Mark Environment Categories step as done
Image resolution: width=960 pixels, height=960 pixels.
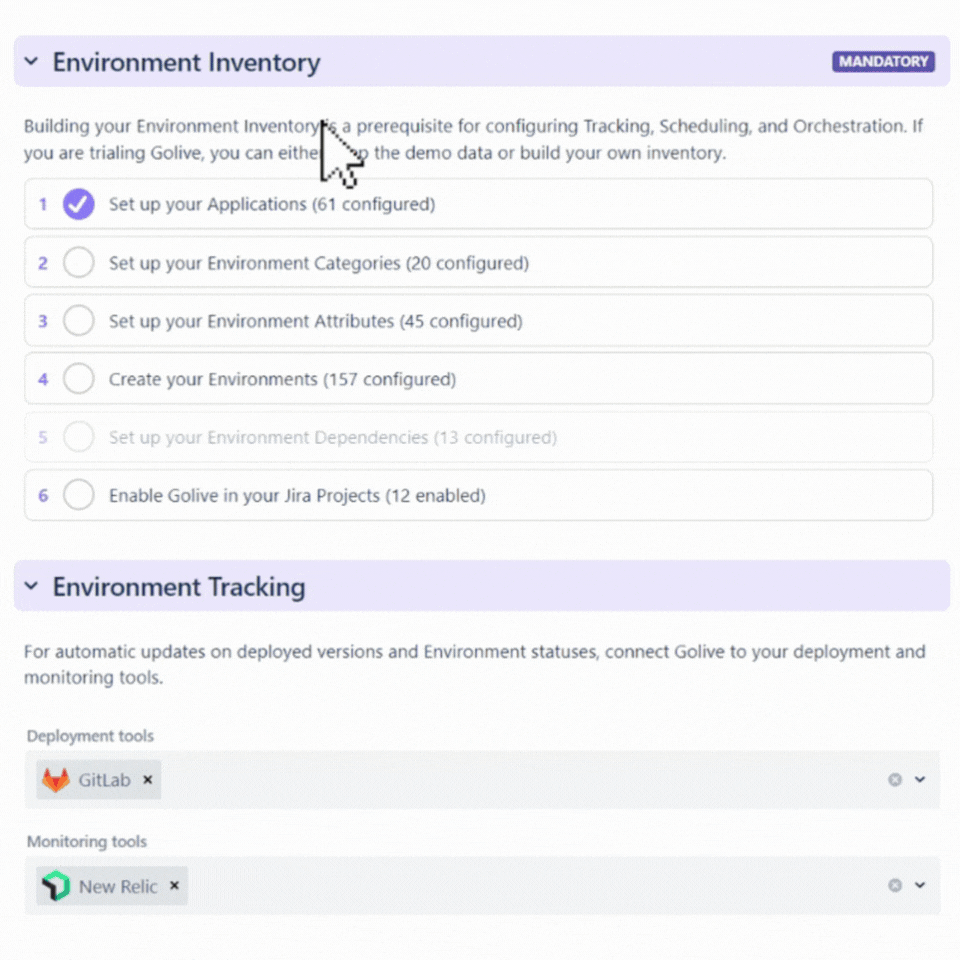pos(78,262)
